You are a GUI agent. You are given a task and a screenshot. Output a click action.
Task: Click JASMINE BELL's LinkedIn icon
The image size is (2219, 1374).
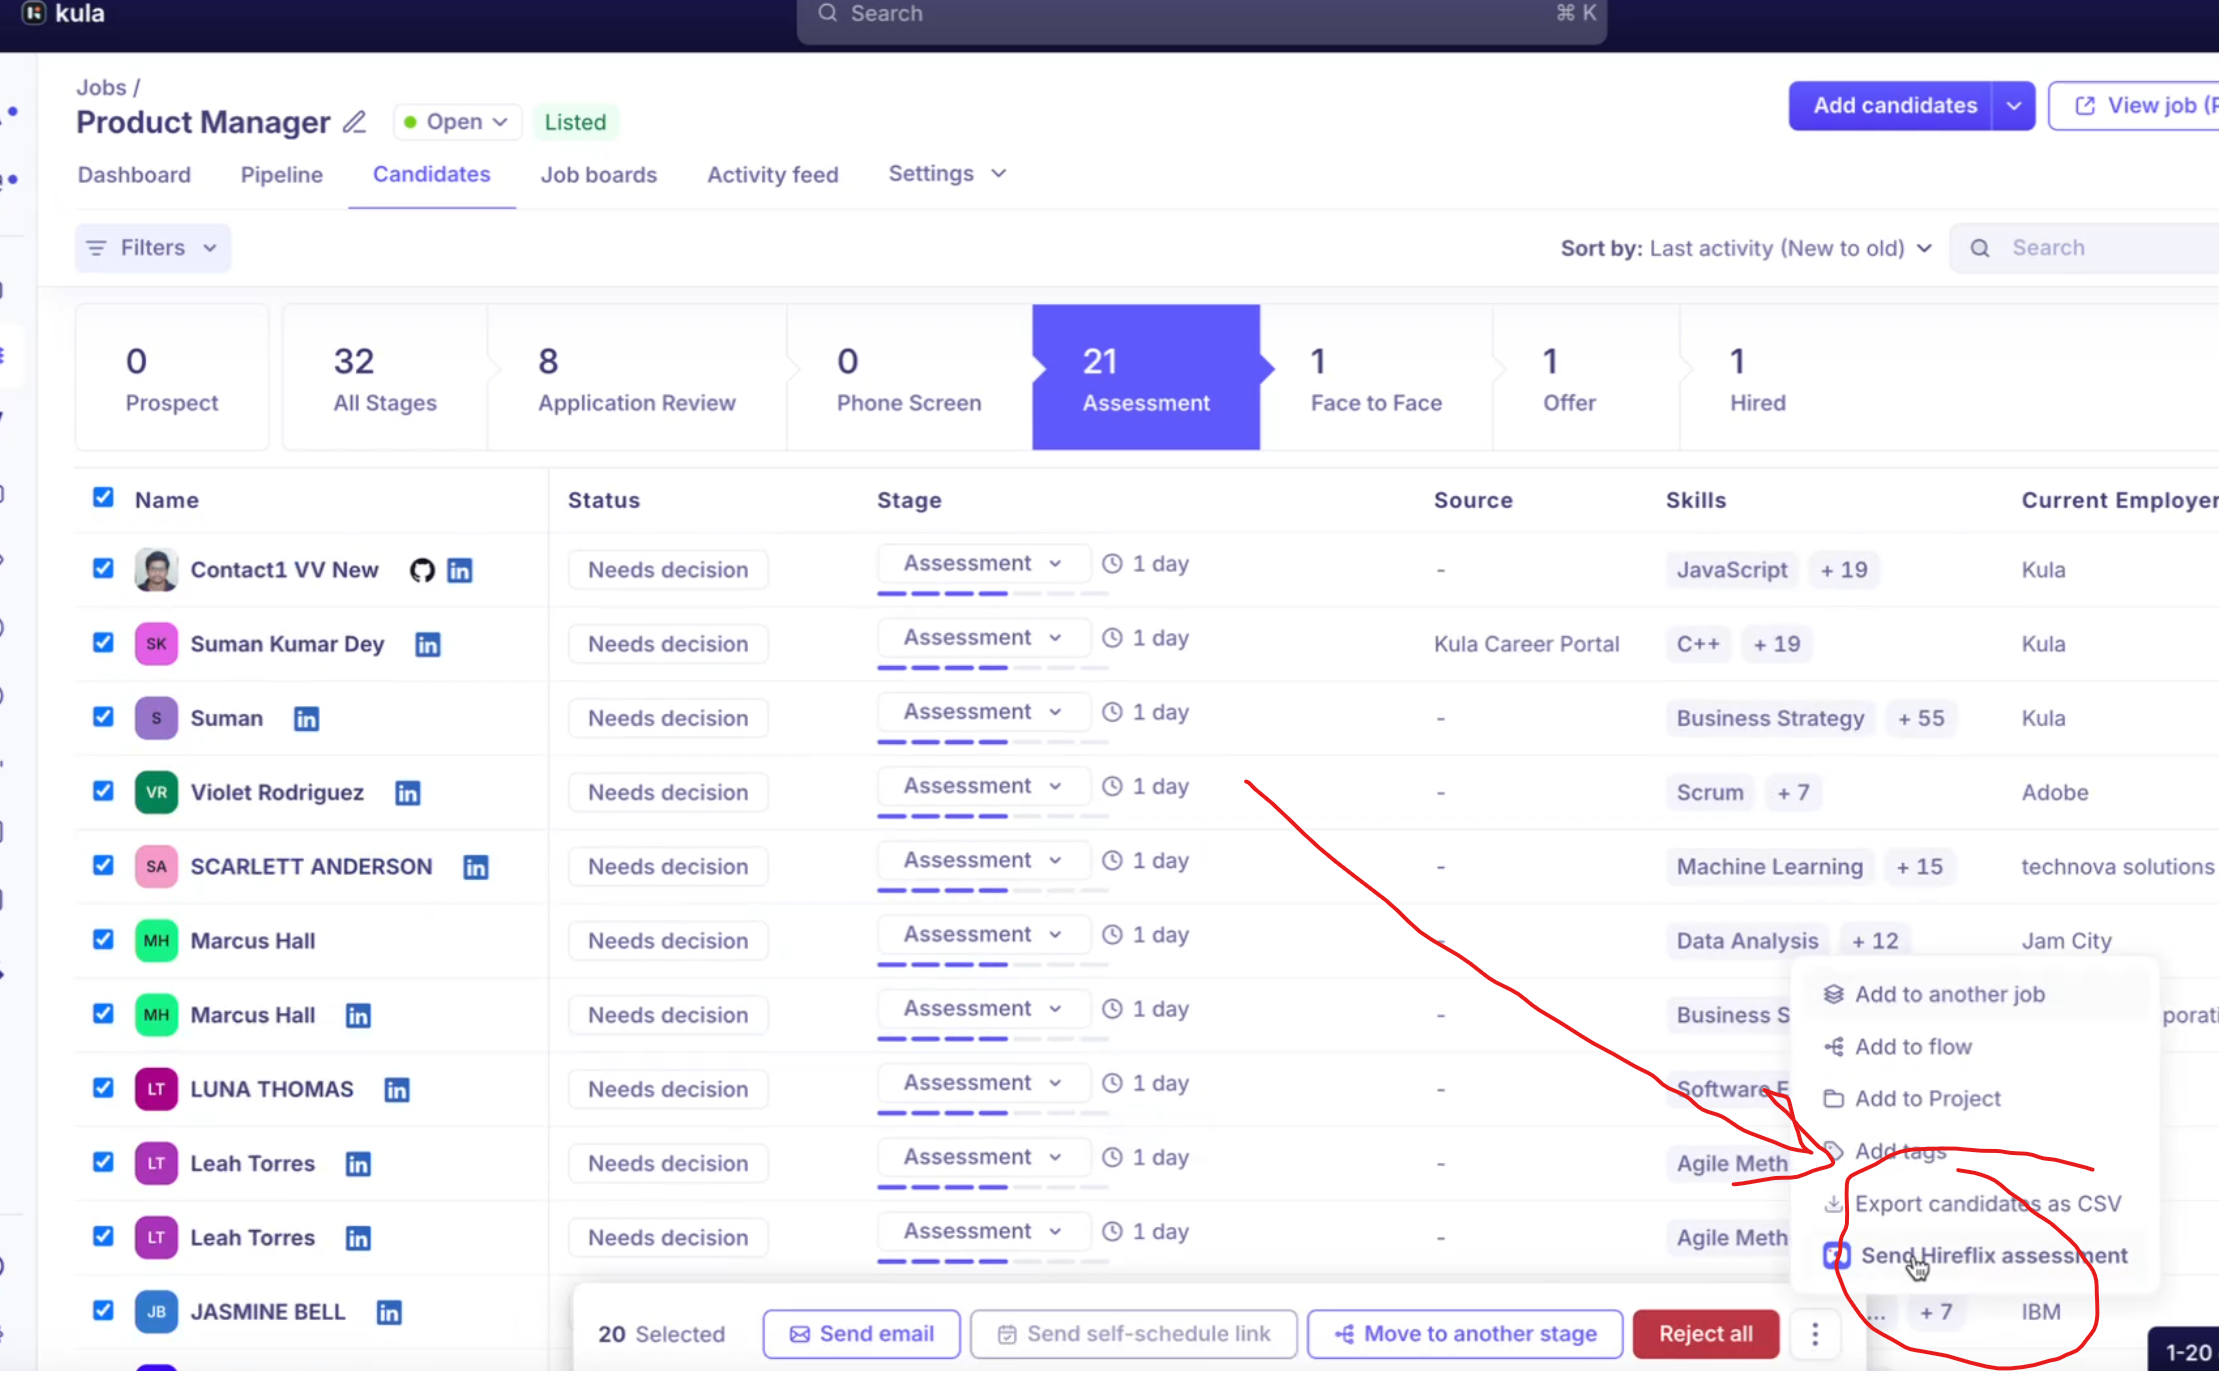pos(389,1312)
